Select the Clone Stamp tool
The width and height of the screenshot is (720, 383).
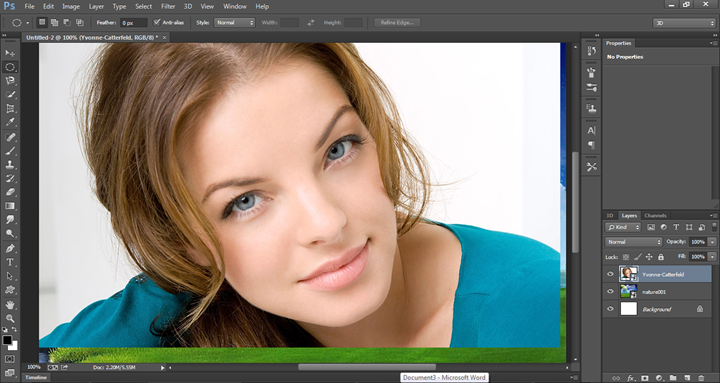10,164
